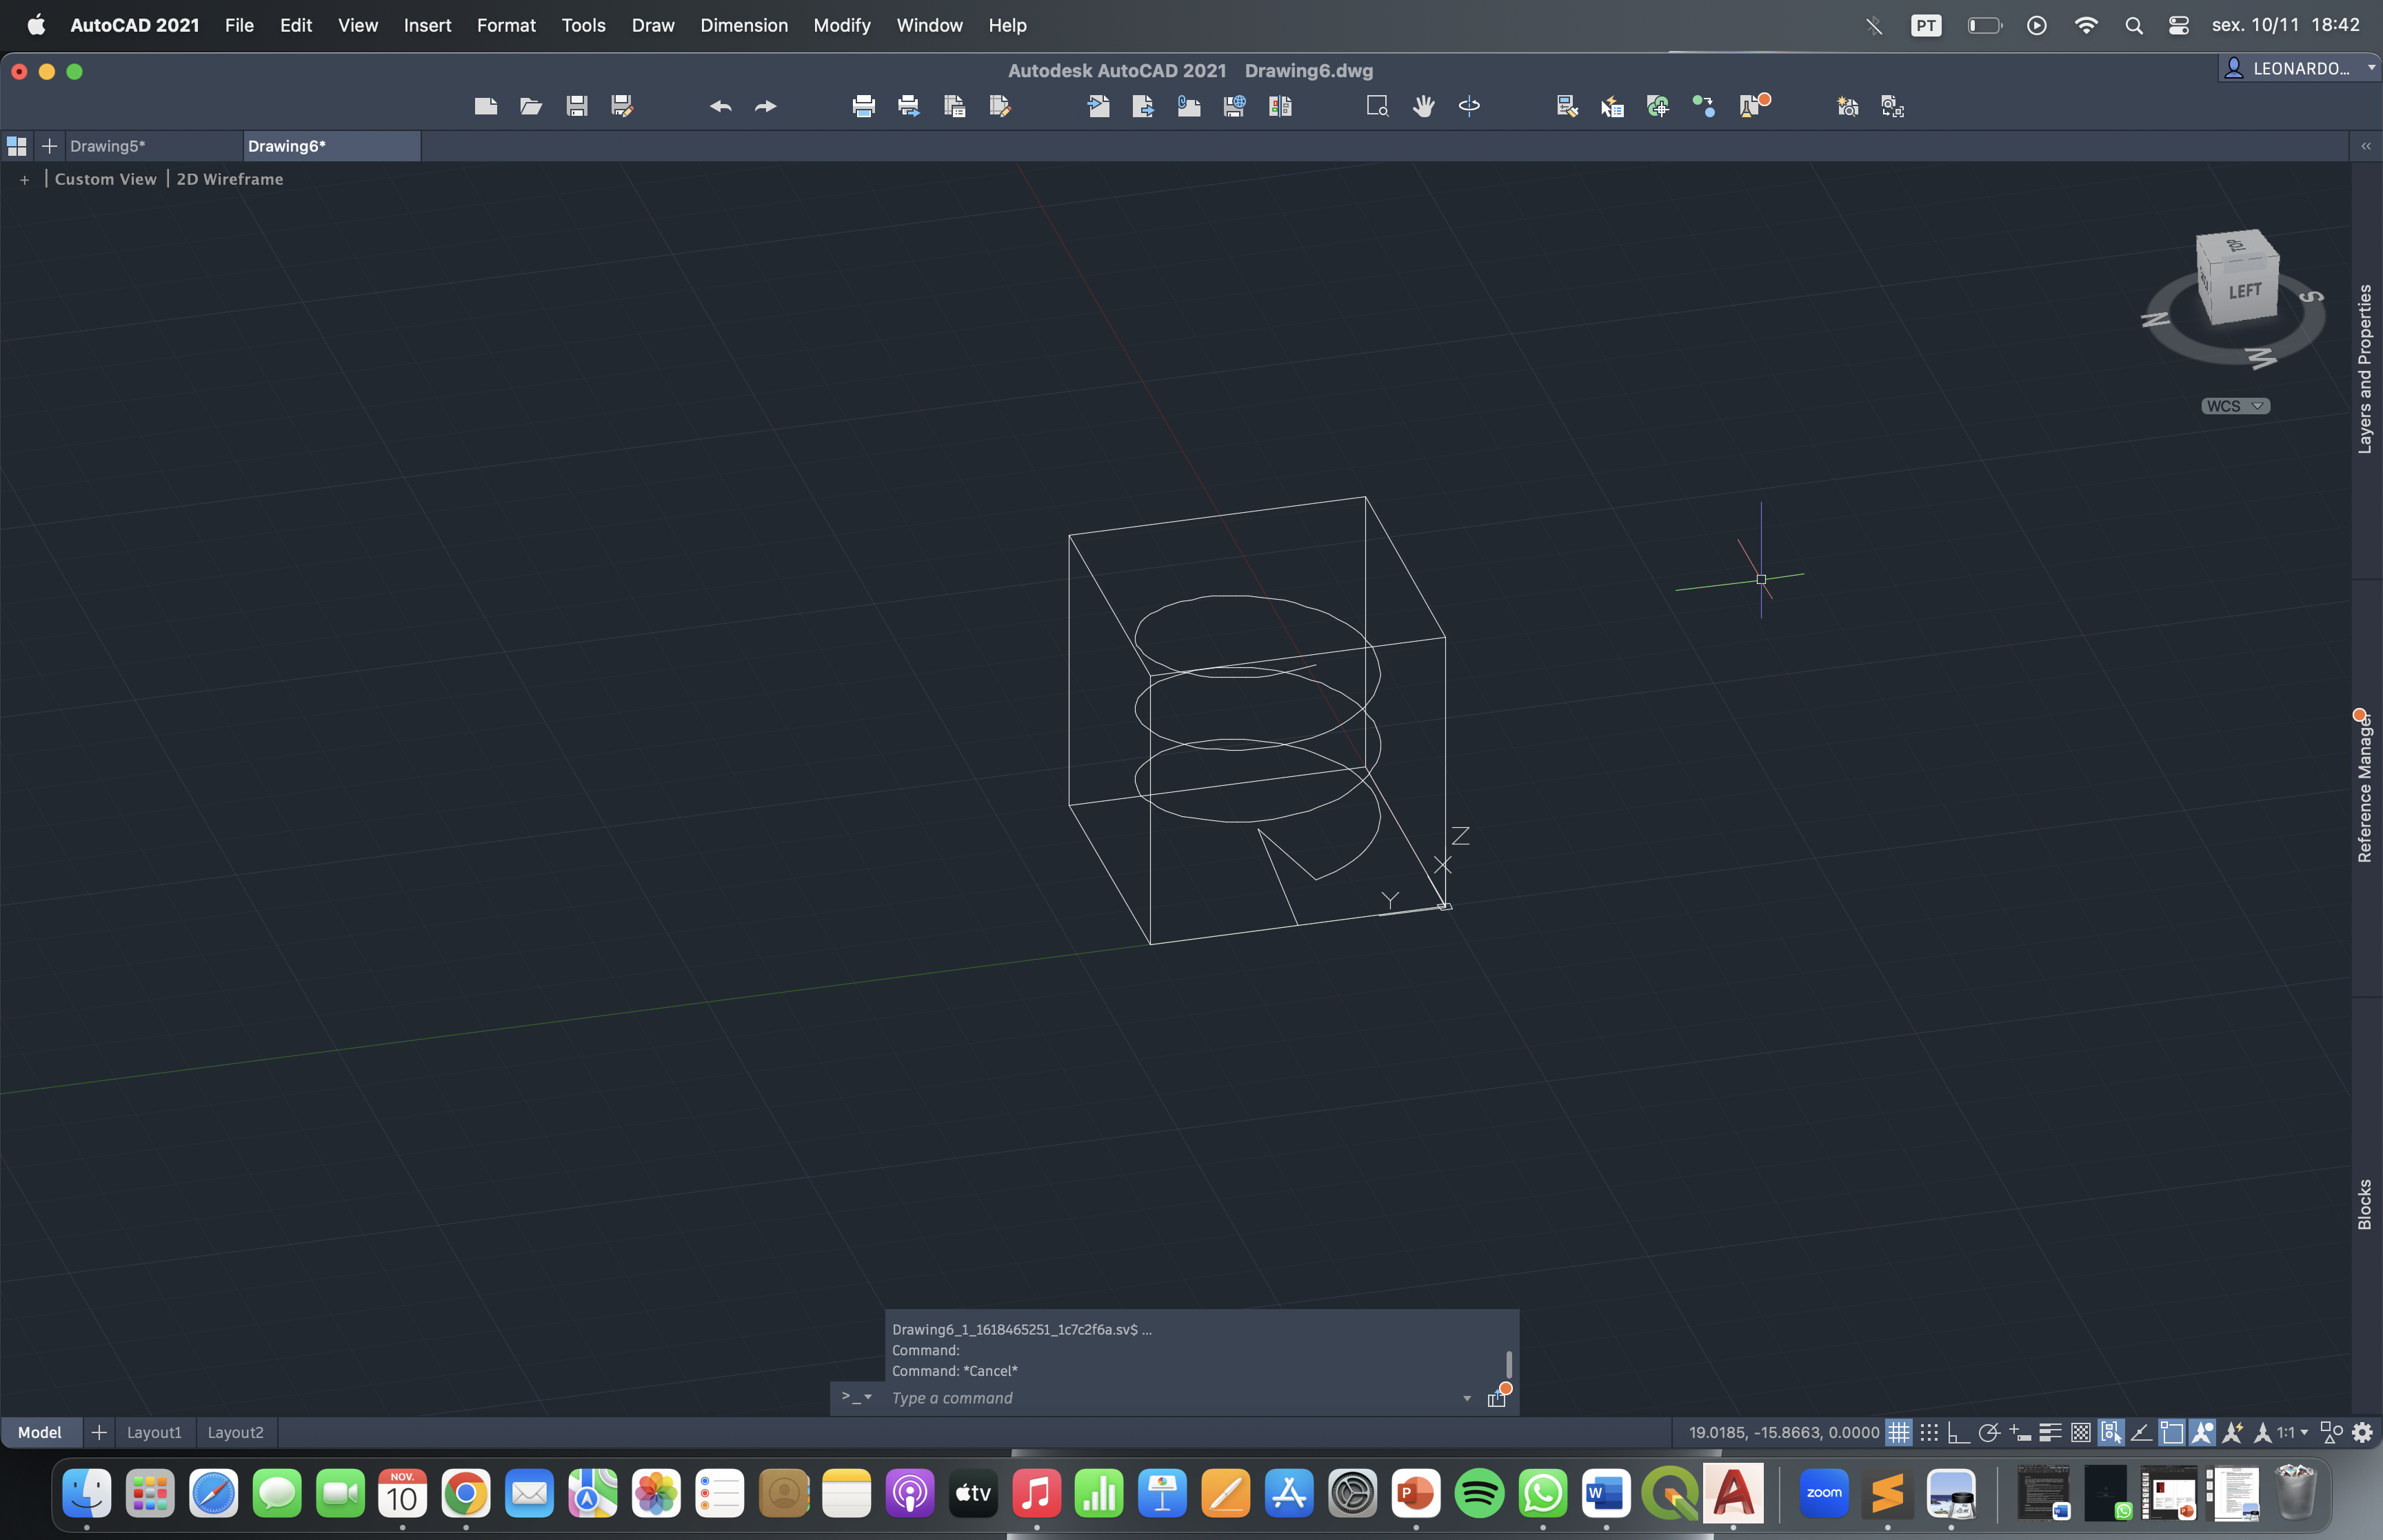Select the Model tab
This screenshot has height=1540, width=2383.
click(40, 1432)
